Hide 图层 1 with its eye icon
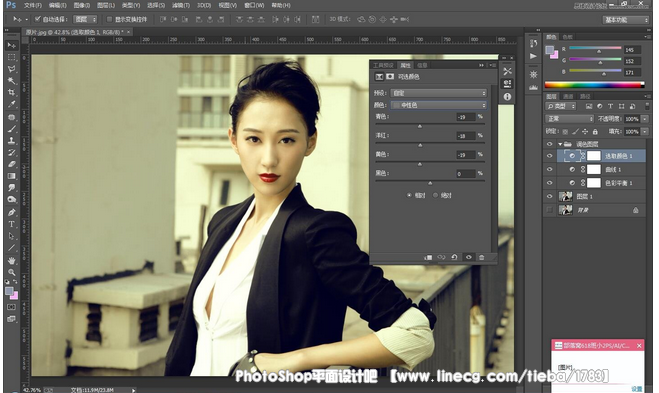 (549, 196)
